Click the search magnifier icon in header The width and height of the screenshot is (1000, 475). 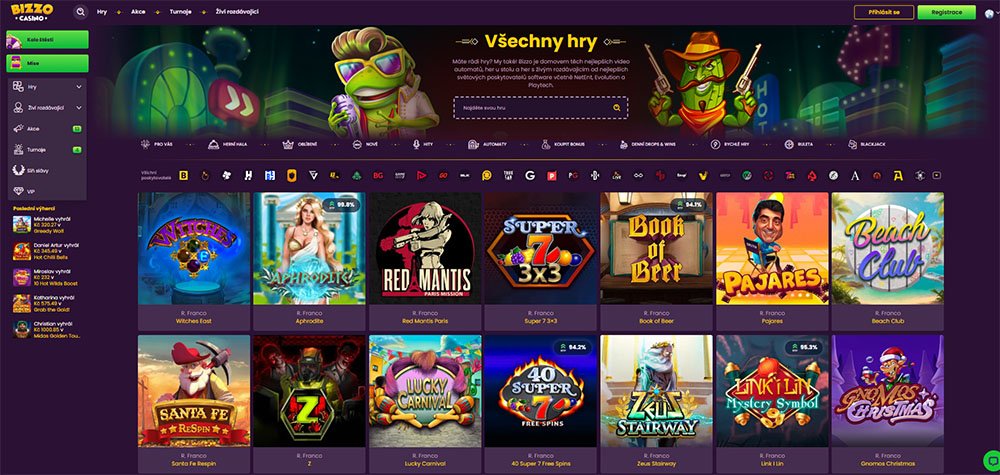80,11
